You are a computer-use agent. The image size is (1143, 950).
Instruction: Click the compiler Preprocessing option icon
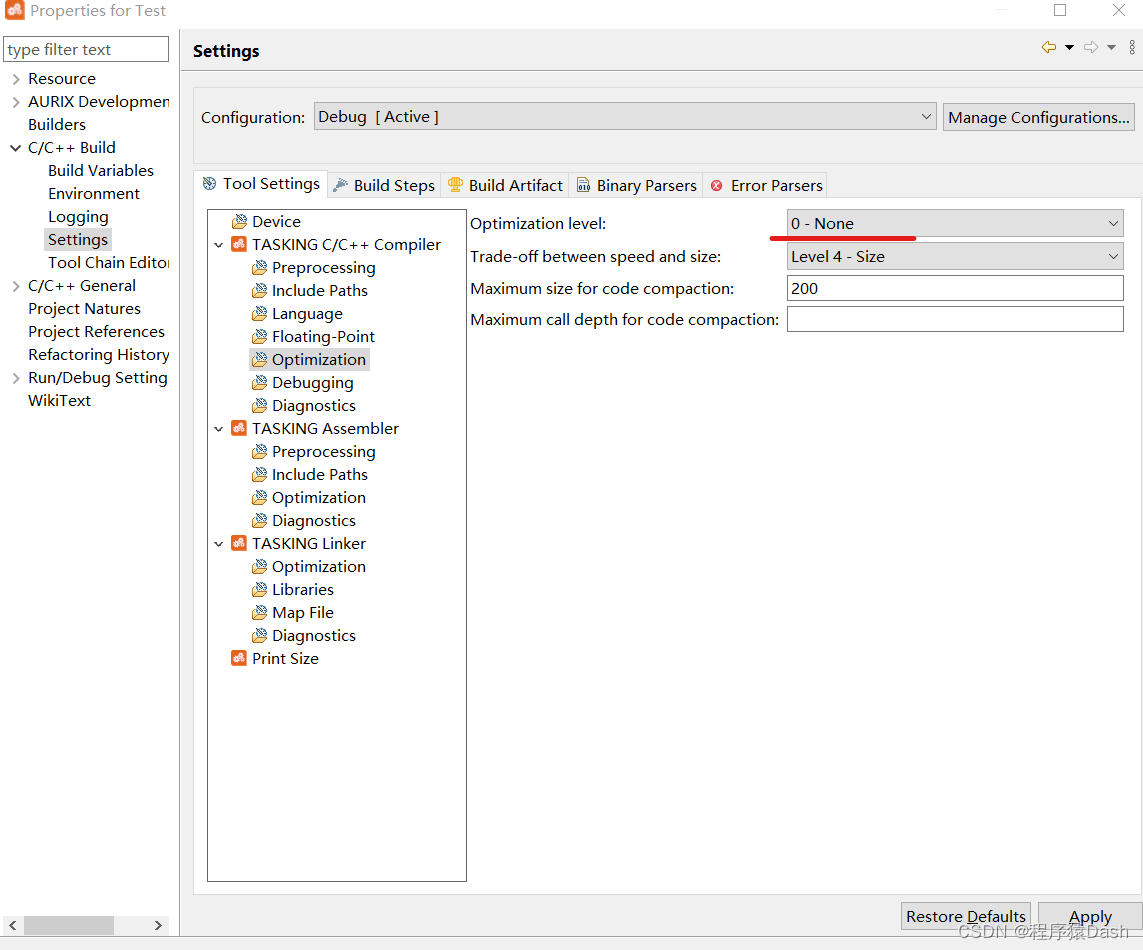(x=260, y=268)
